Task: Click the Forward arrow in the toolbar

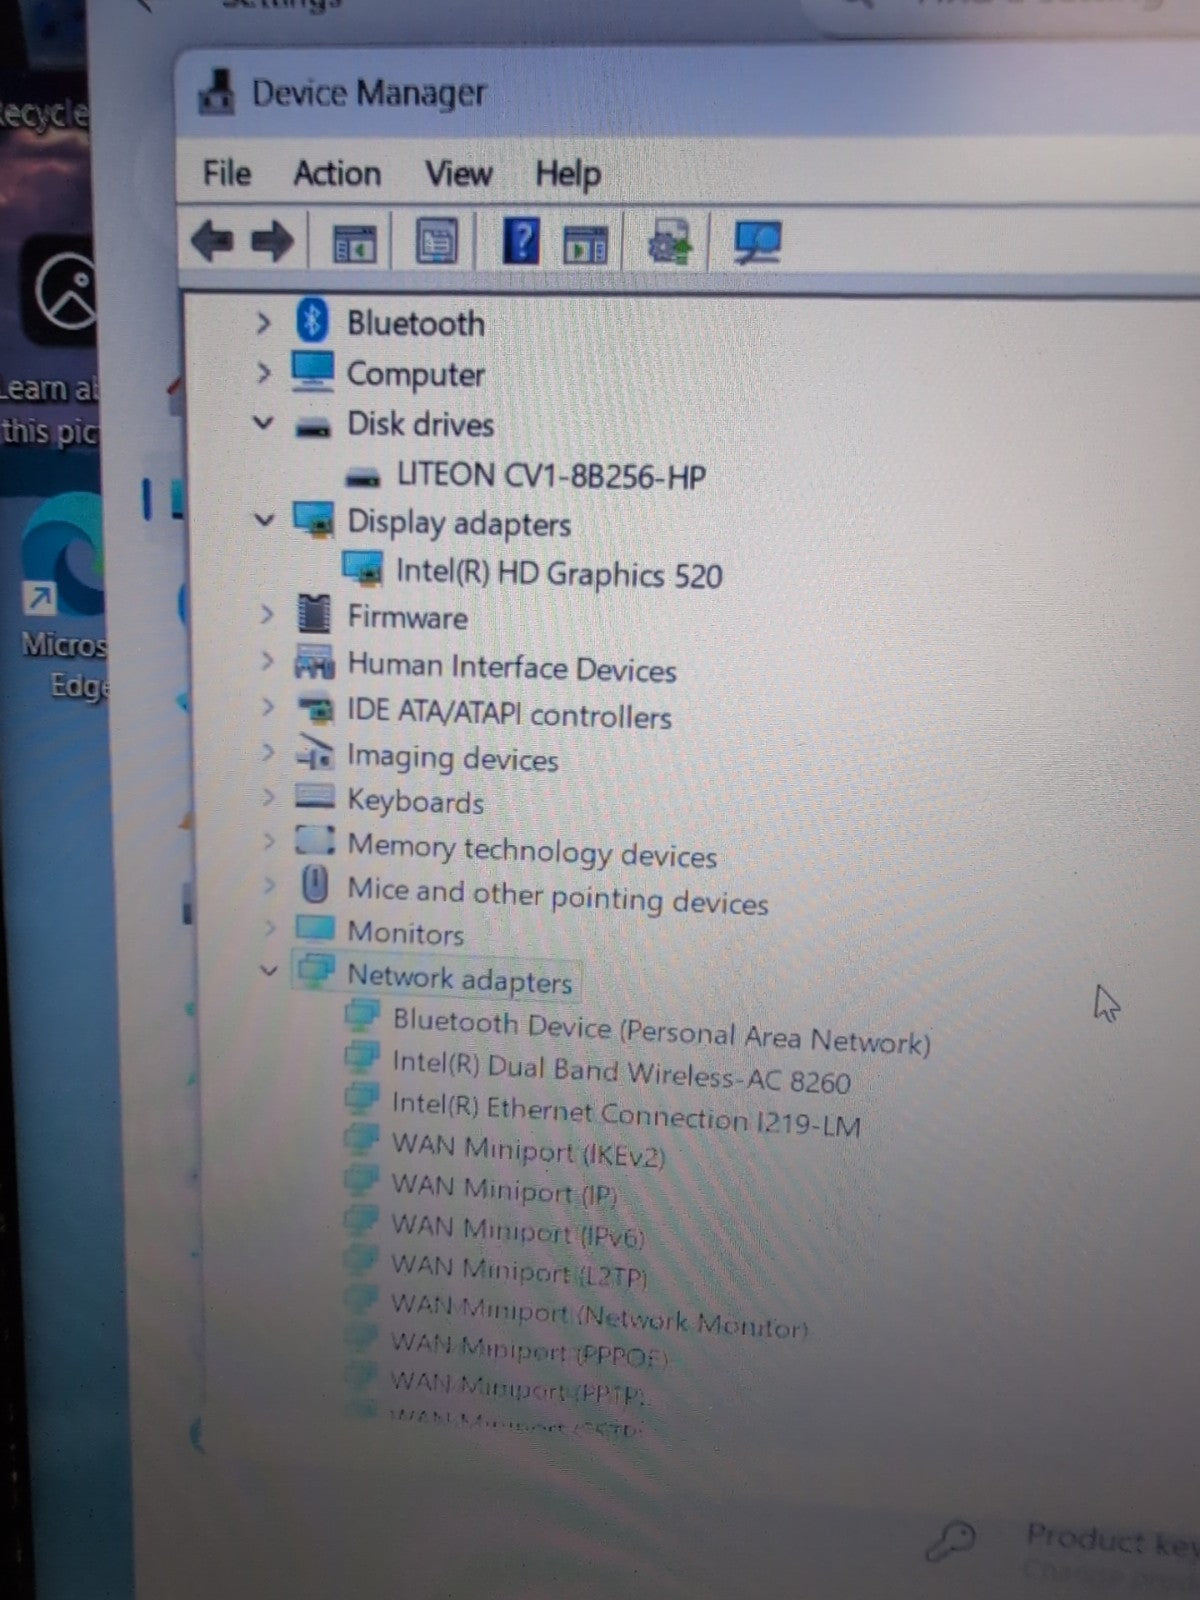Action: (x=271, y=241)
